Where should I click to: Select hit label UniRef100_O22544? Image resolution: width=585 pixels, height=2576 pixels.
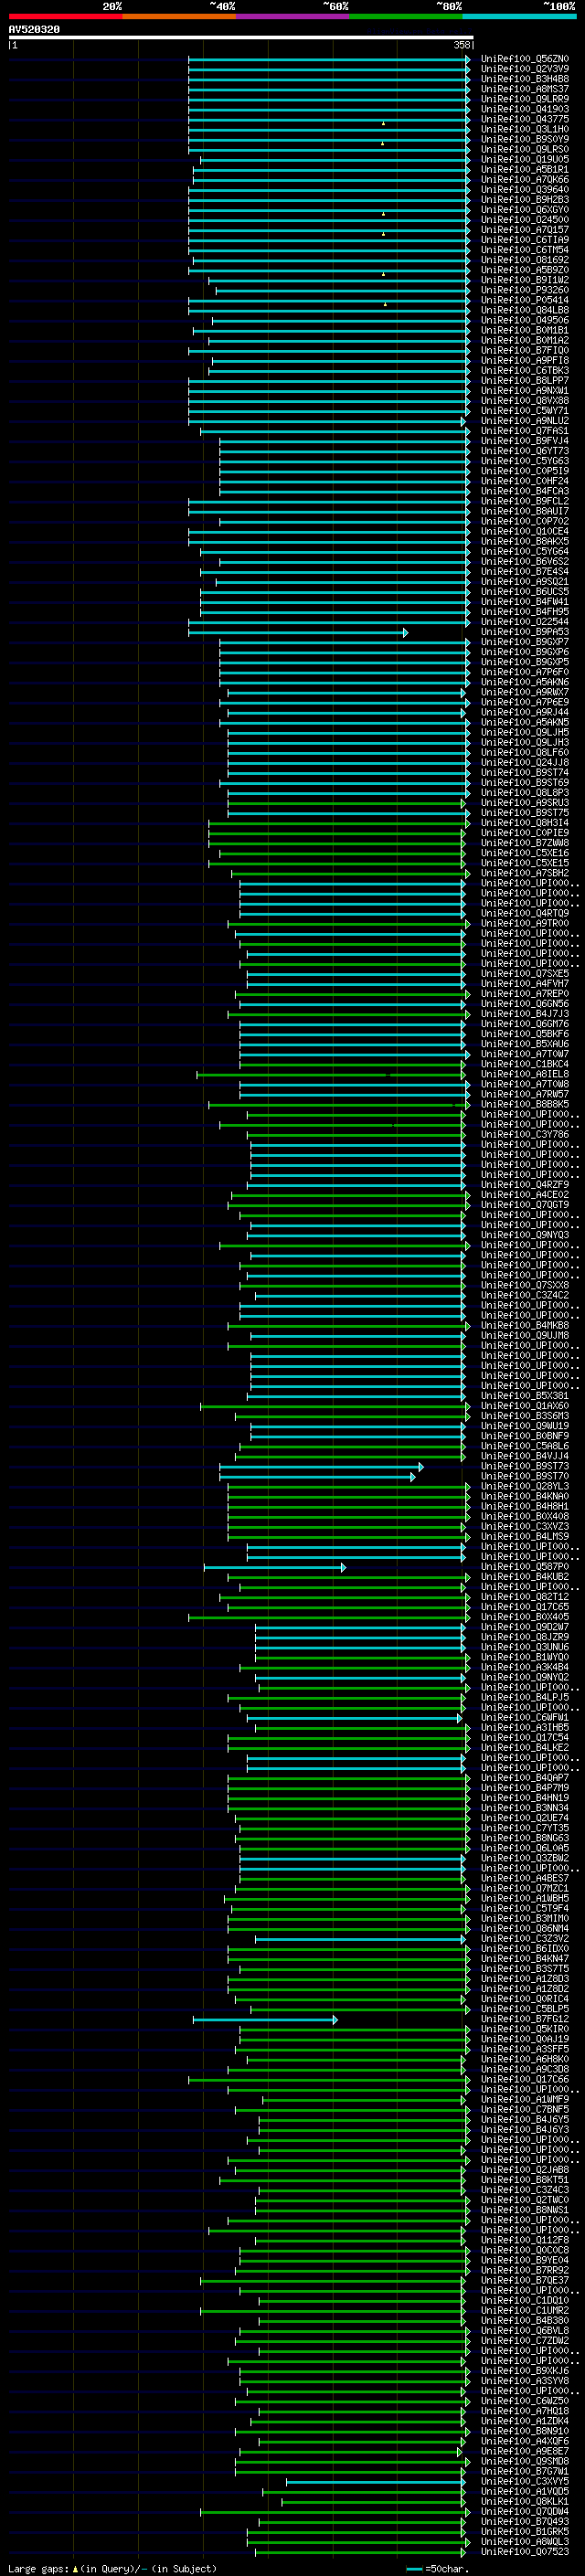[x=525, y=622]
